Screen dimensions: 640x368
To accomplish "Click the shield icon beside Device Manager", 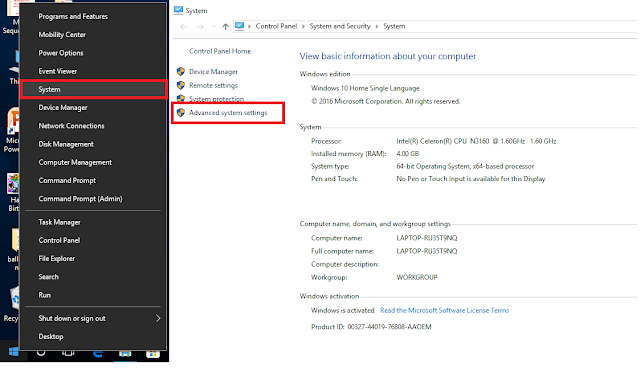I will 181,71.
